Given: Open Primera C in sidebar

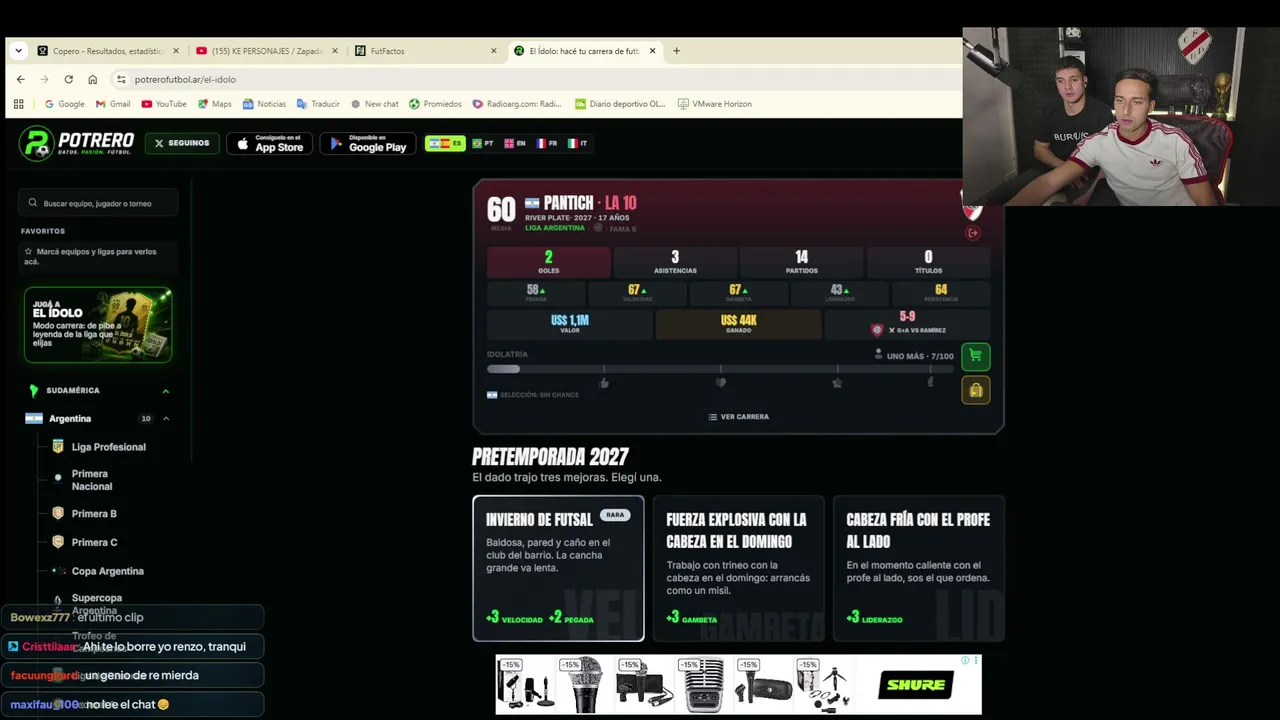Looking at the screenshot, I should (94, 542).
